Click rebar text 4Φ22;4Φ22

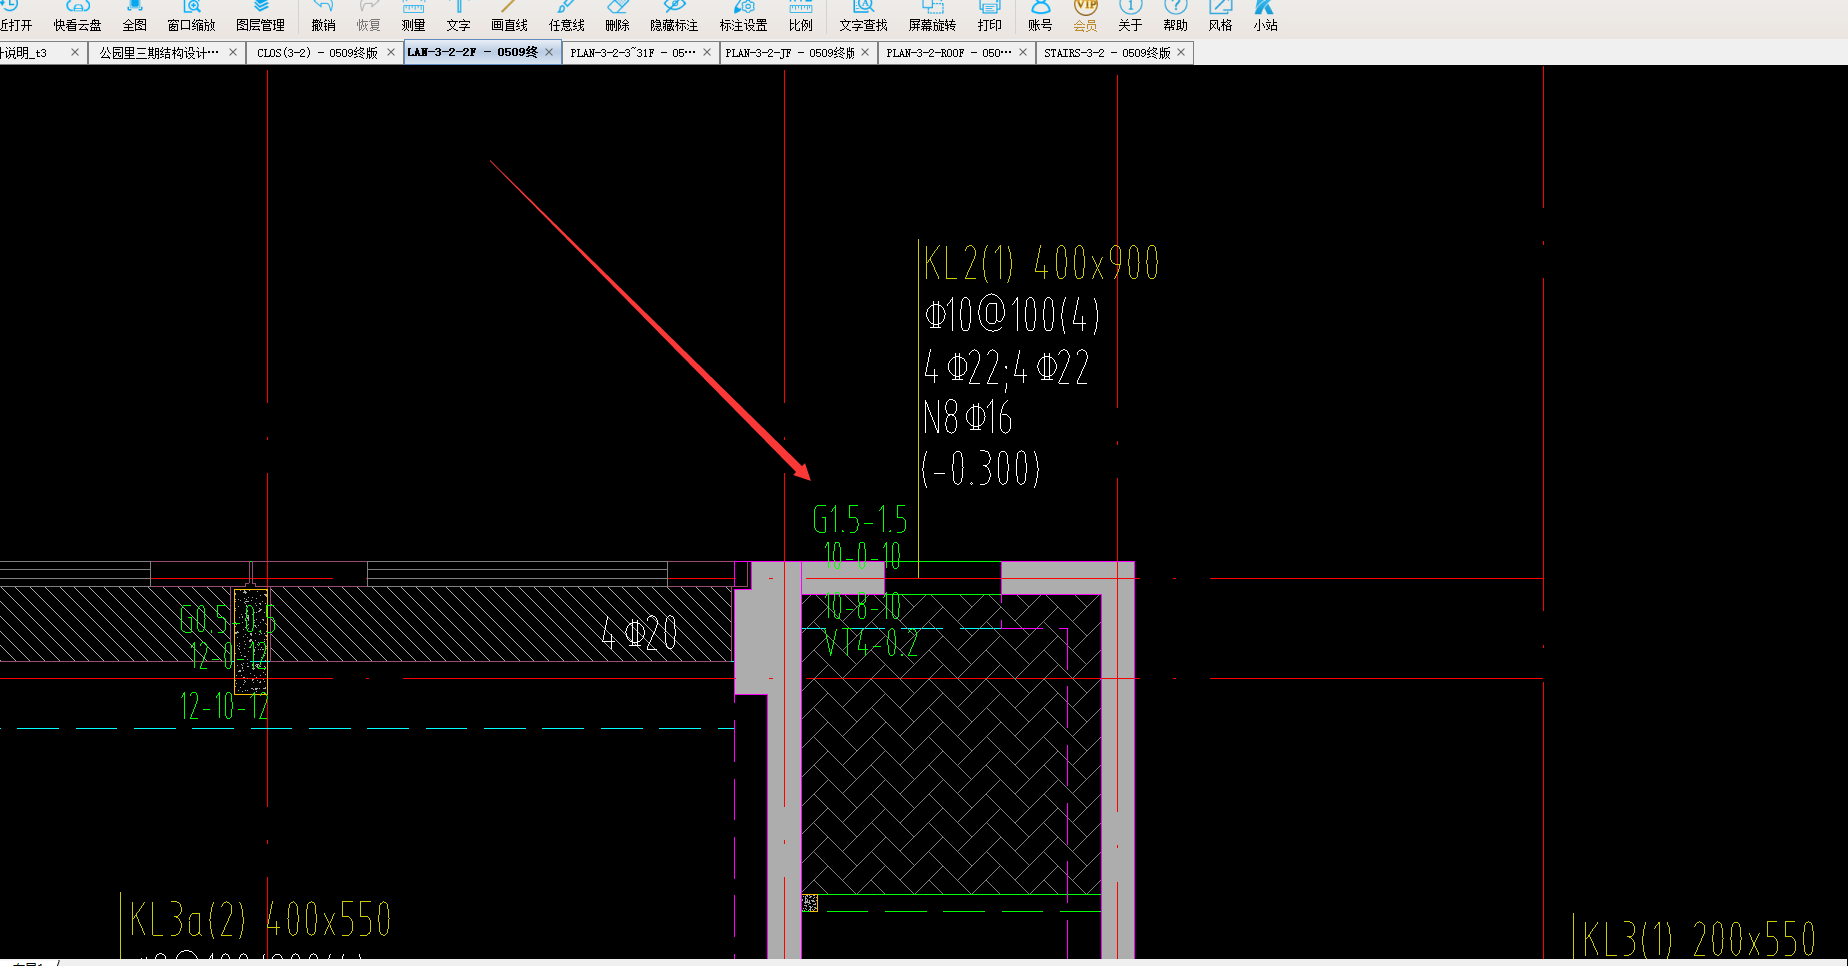tap(1006, 367)
